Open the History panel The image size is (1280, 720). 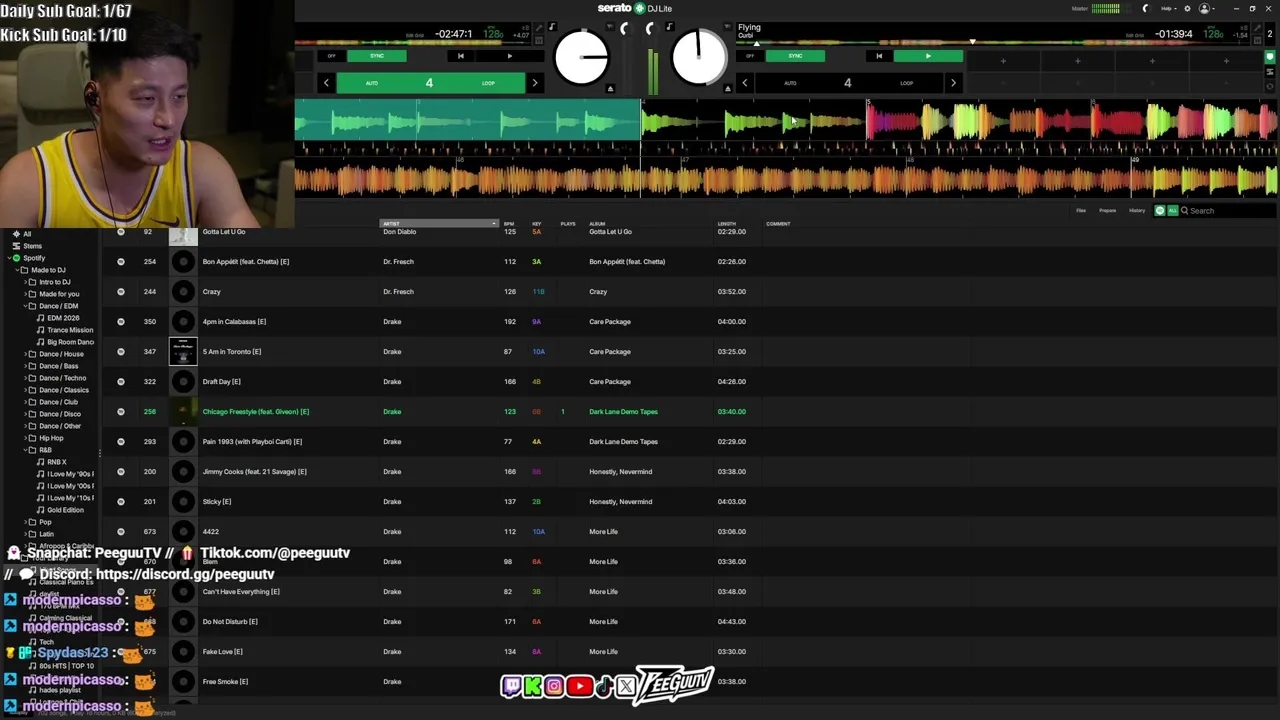pos(1137,211)
